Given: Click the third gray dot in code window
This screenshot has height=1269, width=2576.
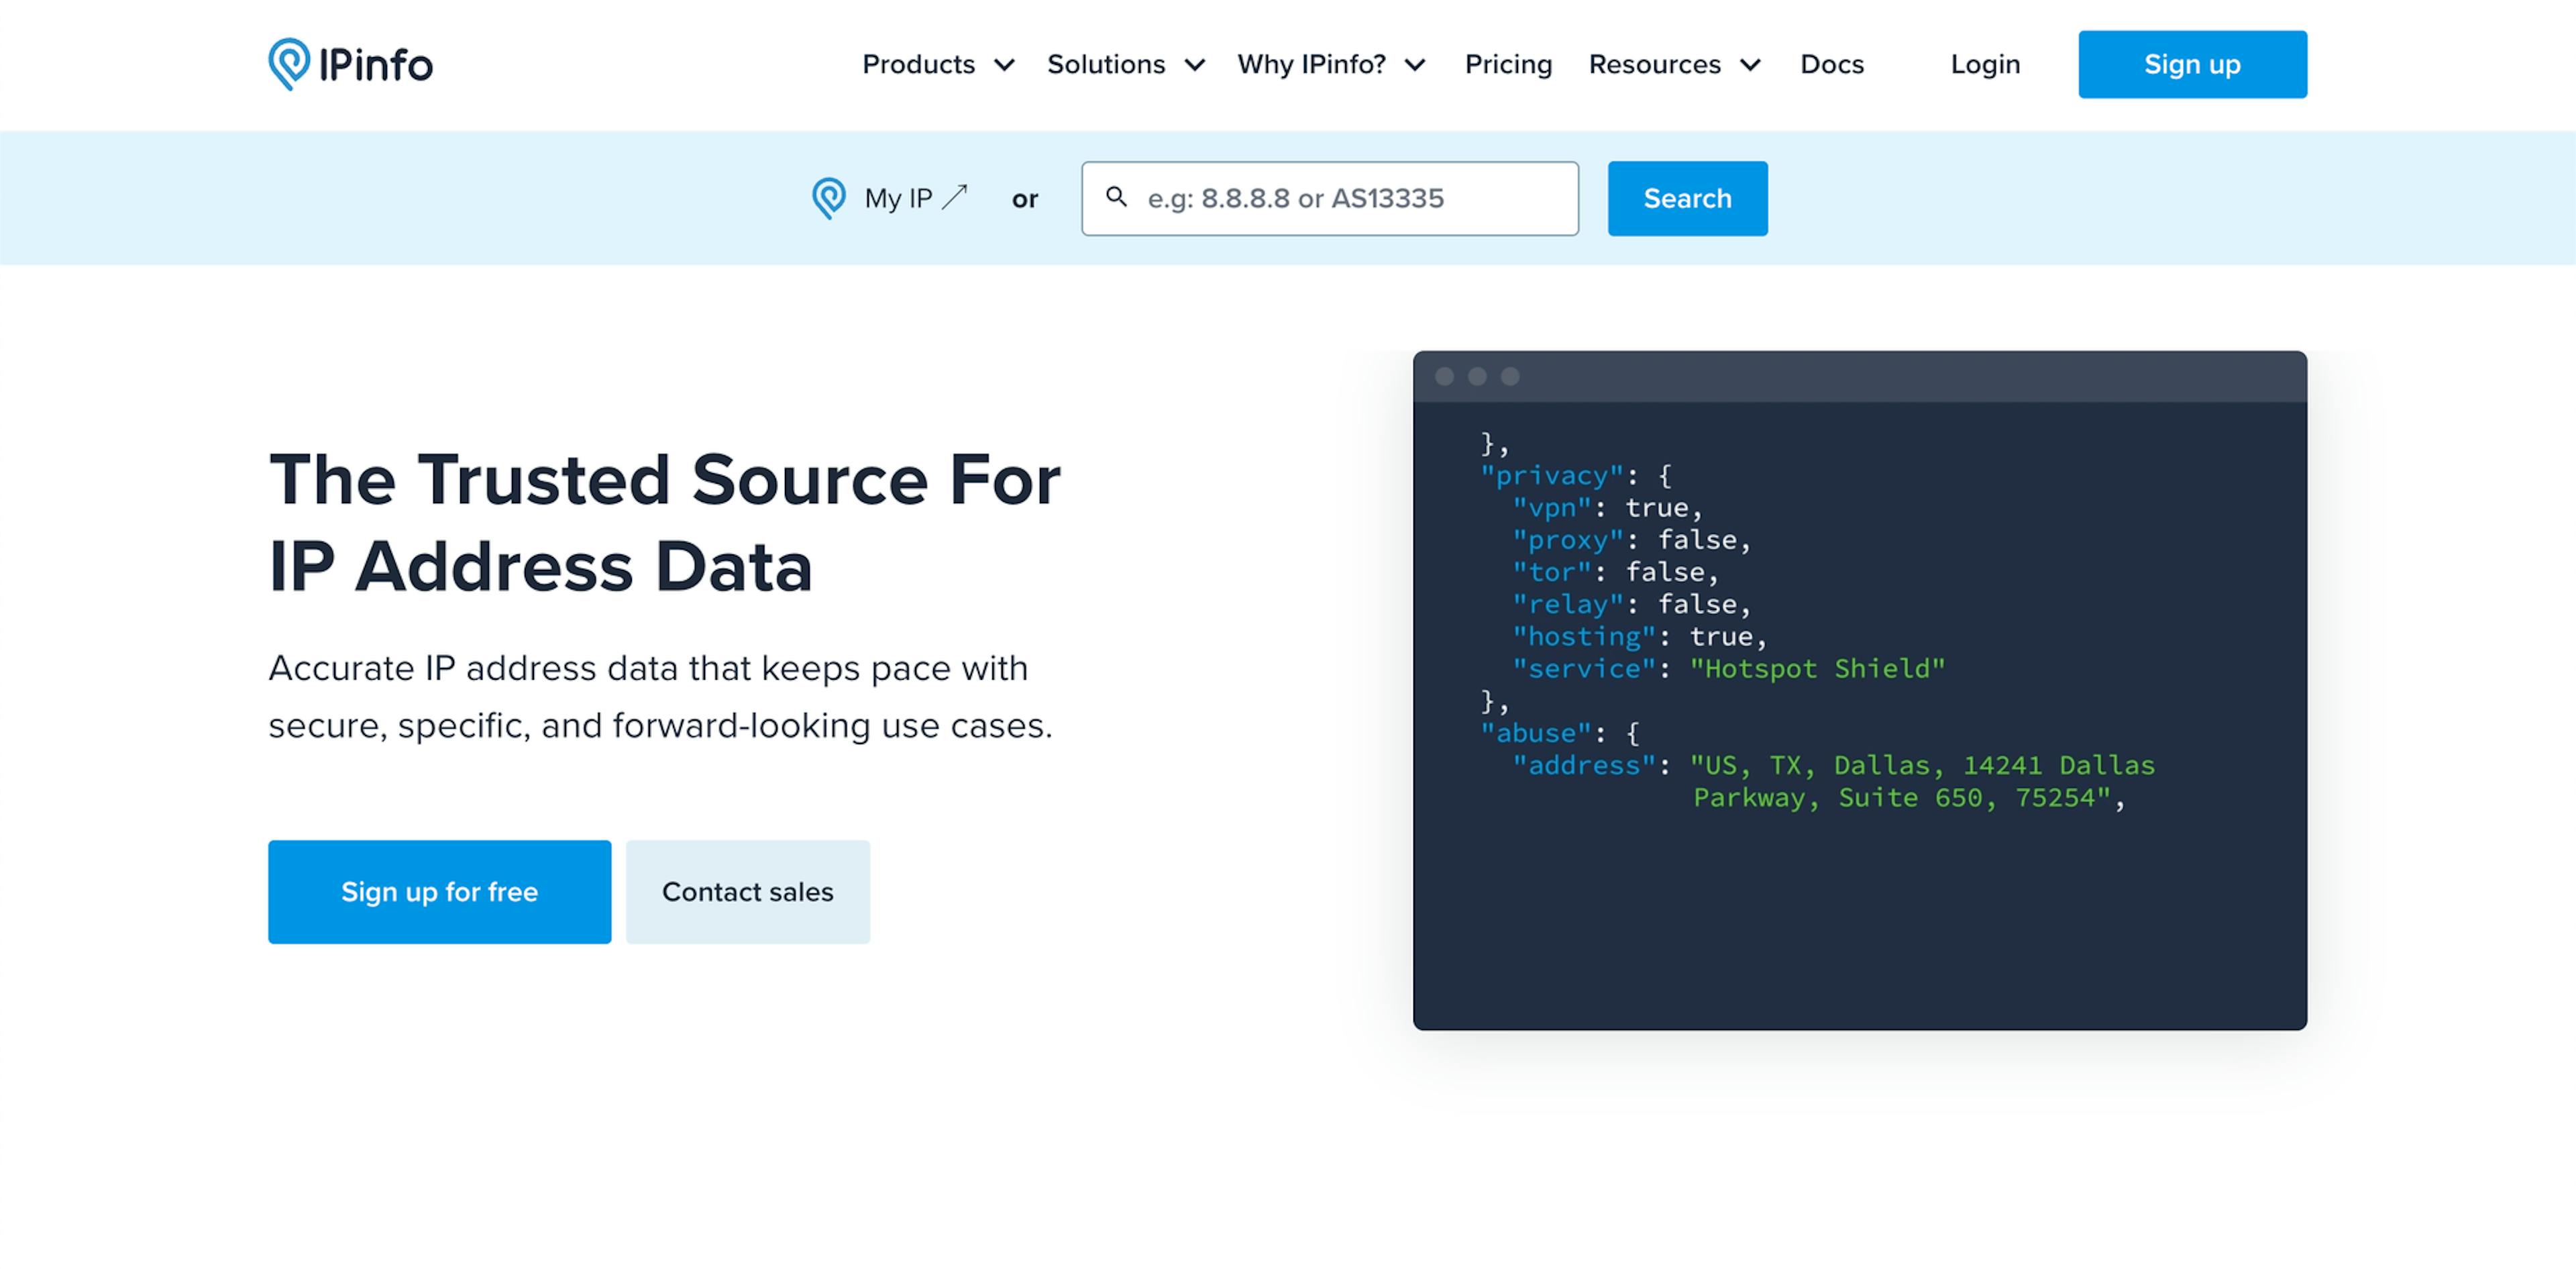Looking at the screenshot, I should coord(1510,377).
